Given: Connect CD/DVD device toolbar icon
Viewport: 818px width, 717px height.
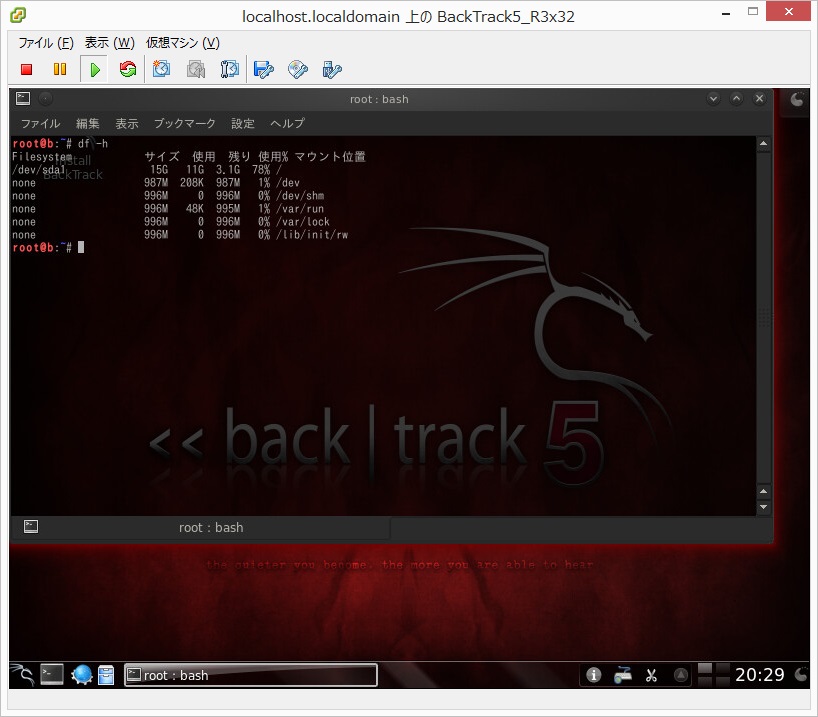Looking at the screenshot, I should pyautogui.click(x=297, y=69).
